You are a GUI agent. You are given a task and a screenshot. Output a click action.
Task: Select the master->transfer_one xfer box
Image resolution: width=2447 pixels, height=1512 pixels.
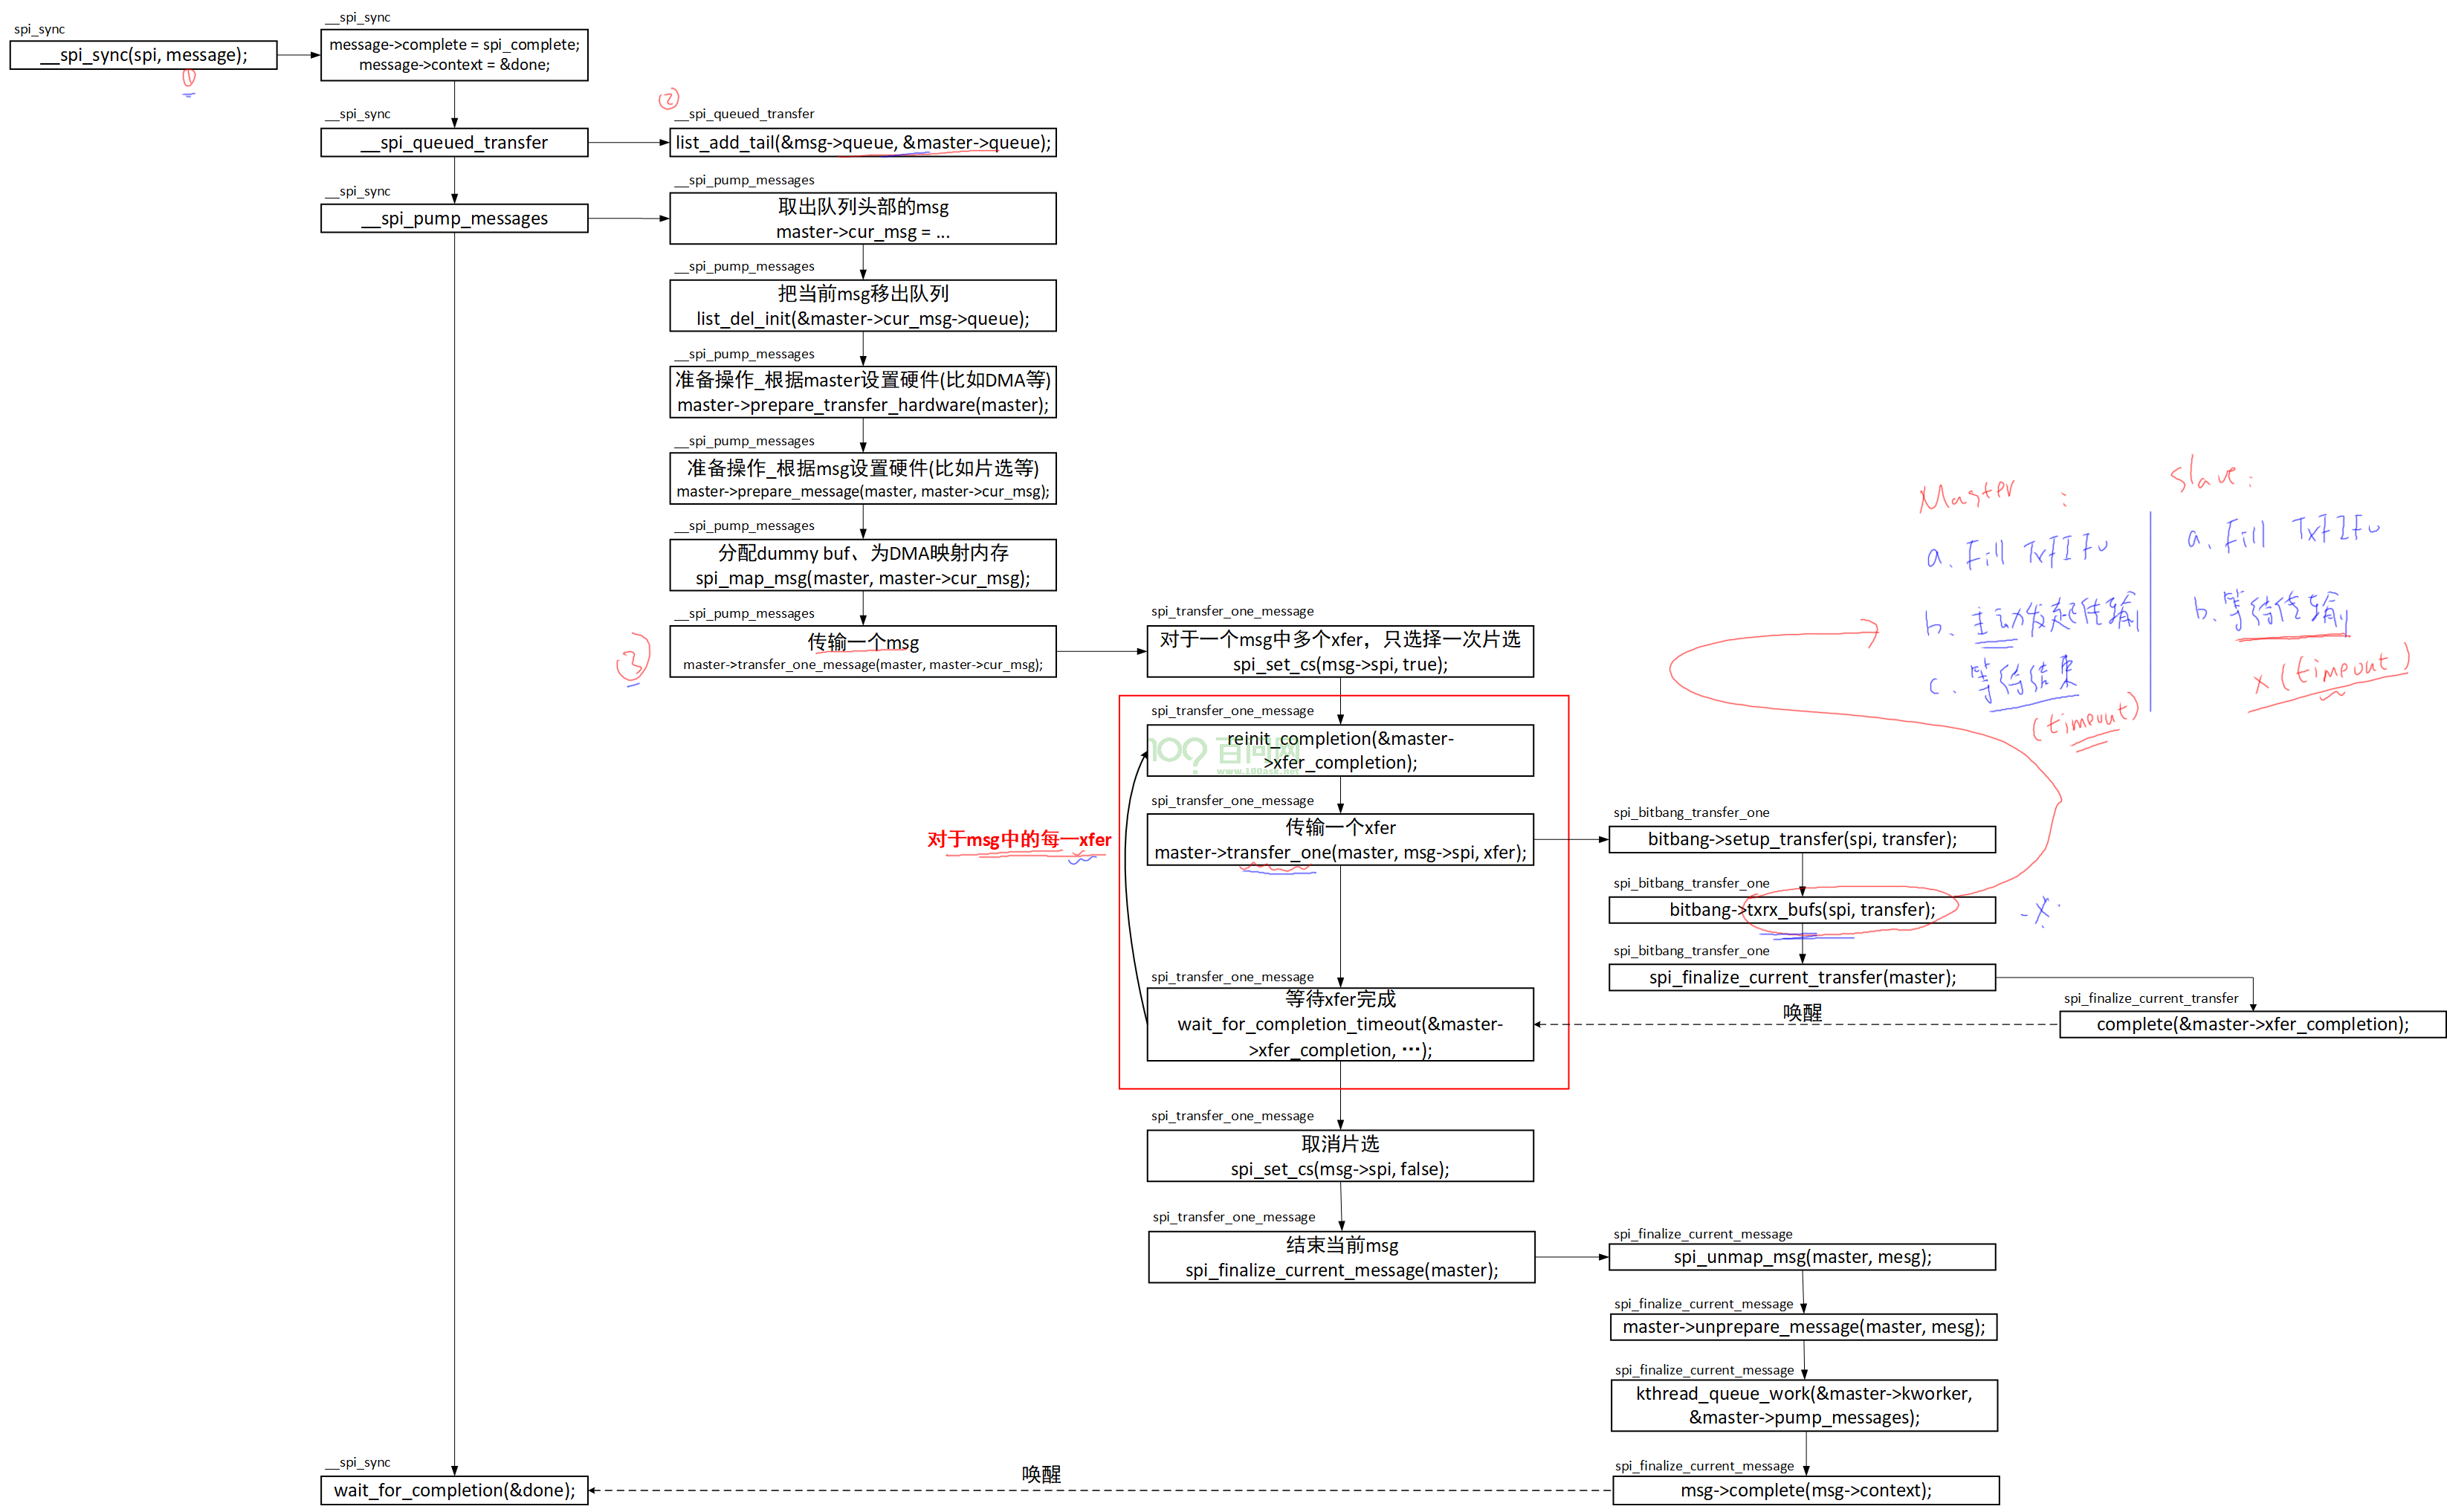pyautogui.click(x=1340, y=839)
